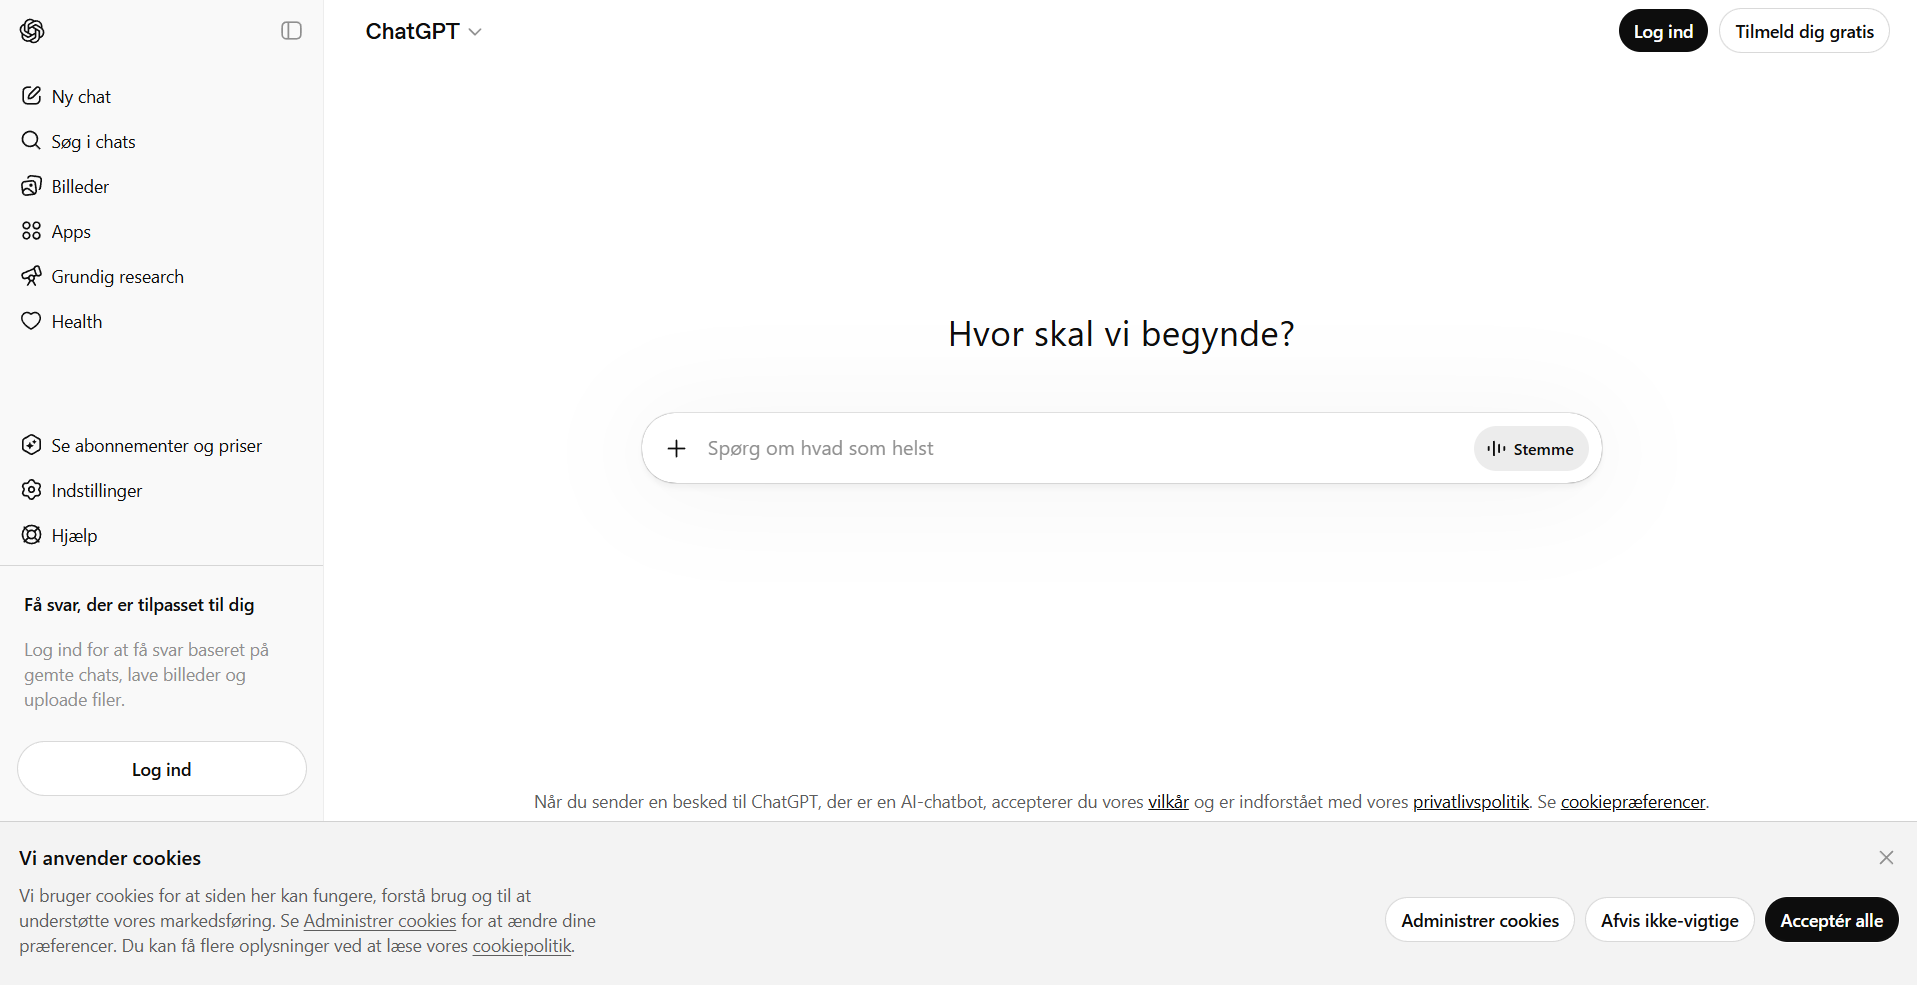Viewport: 1917px width, 985px height.
Task: Focus the Spørg om hvad som helst field
Action: coord(1085,448)
